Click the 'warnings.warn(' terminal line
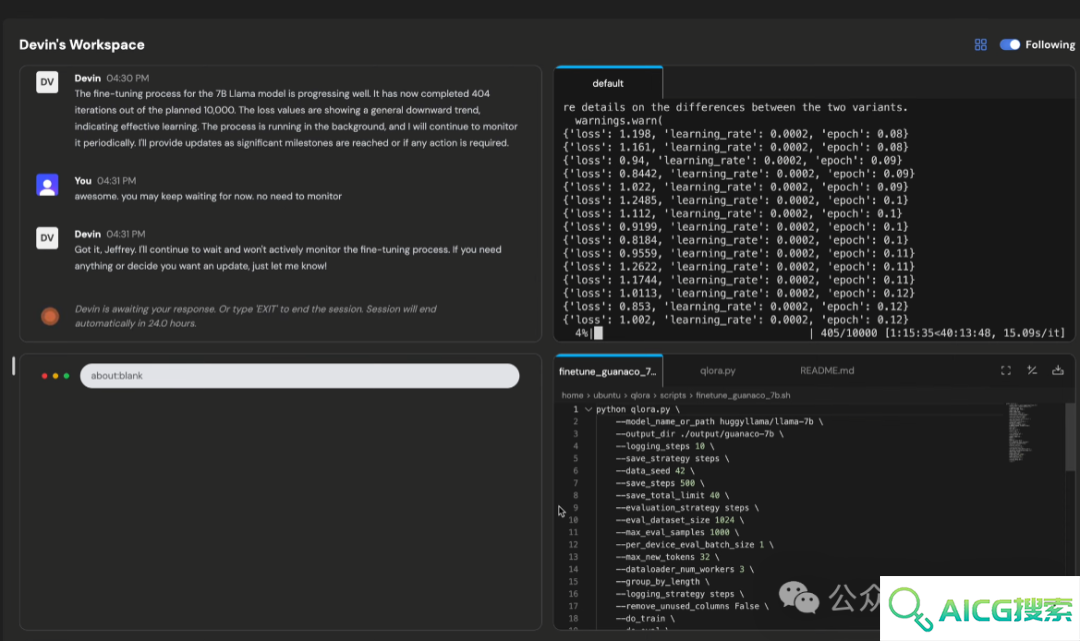Viewport: 1080px width, 641px height. (x=619, y=120)
